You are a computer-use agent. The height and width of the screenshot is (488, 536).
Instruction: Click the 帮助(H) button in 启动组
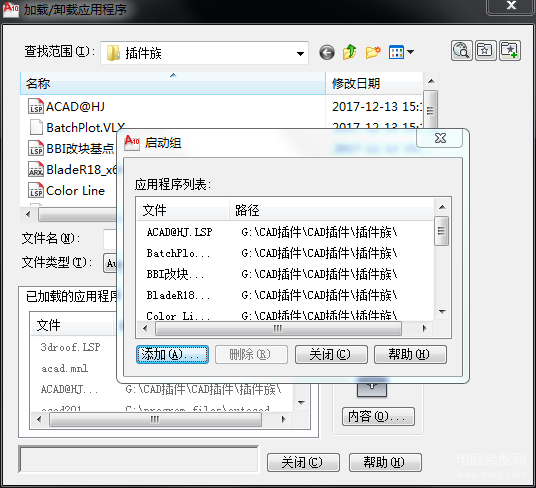(410, 354)
